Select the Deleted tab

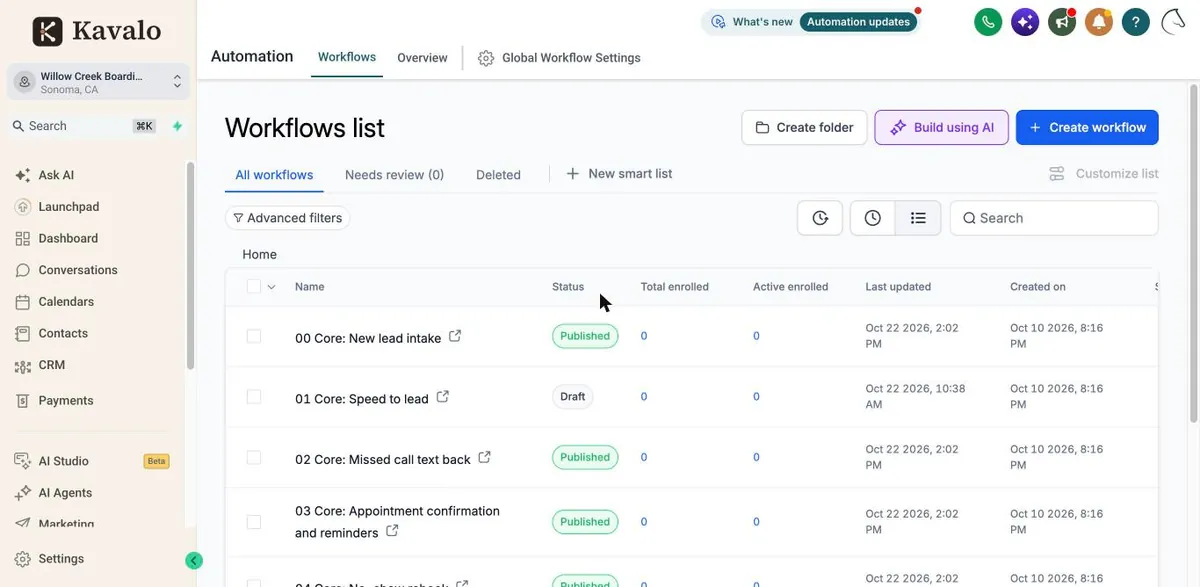tap(498, 175)
